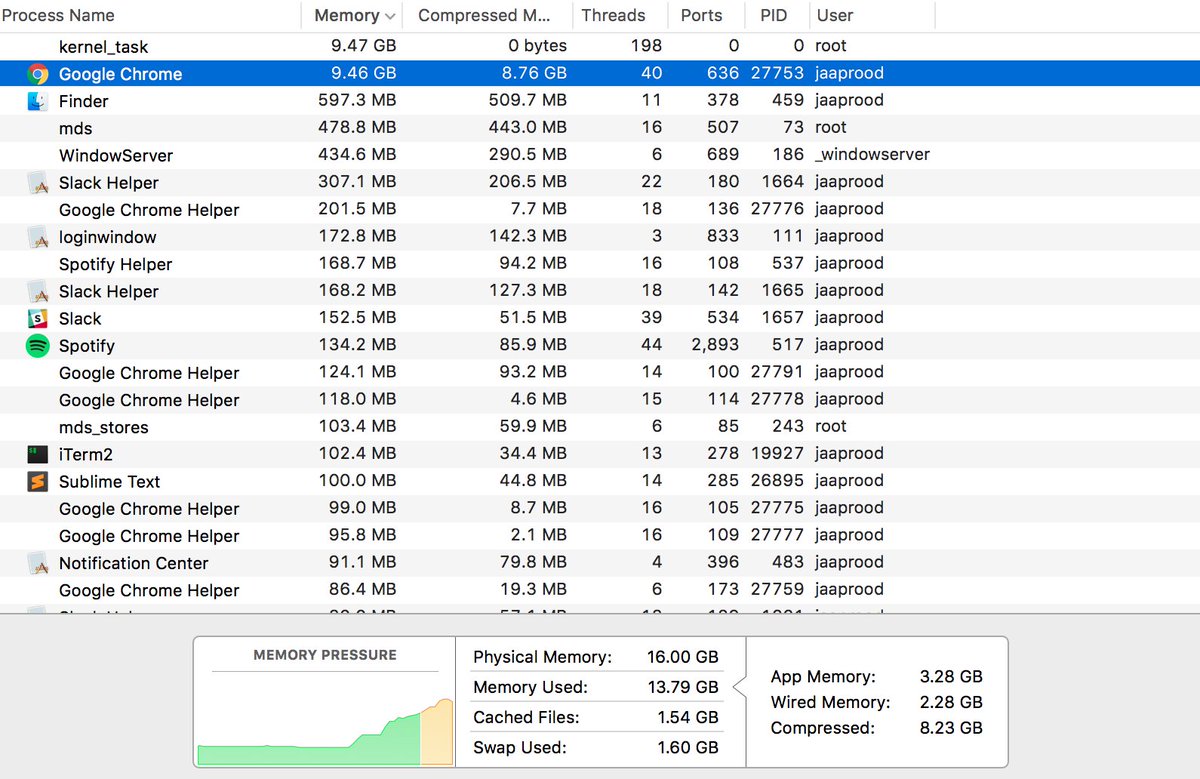Select Google Chrome Helper with 201.5 MB

point(149,210)
